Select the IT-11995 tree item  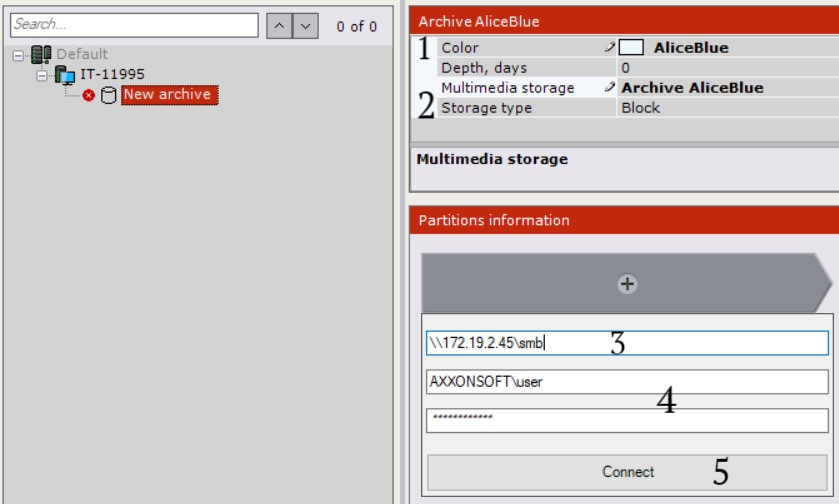(112, 75)
